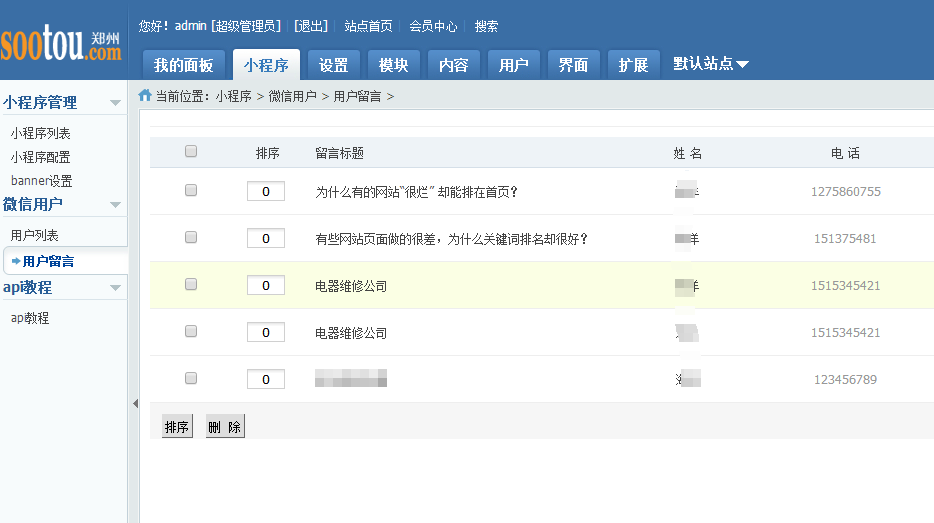Click the home icon in breadcrumb
This screenshot has width=934, height=523.
(x=145, y=96)
